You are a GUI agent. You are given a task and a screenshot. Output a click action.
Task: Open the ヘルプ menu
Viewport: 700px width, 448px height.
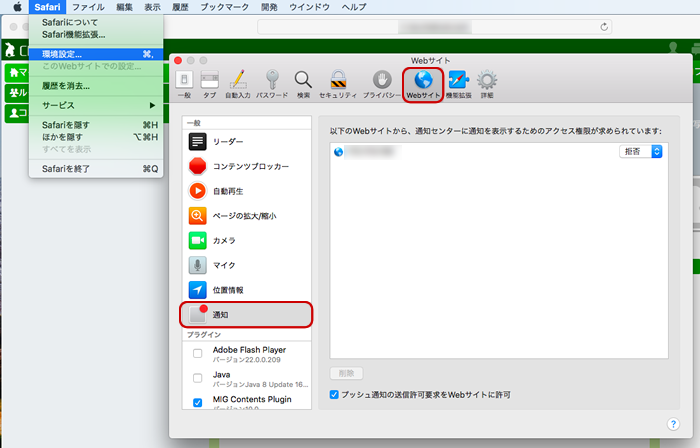(354, 7)
